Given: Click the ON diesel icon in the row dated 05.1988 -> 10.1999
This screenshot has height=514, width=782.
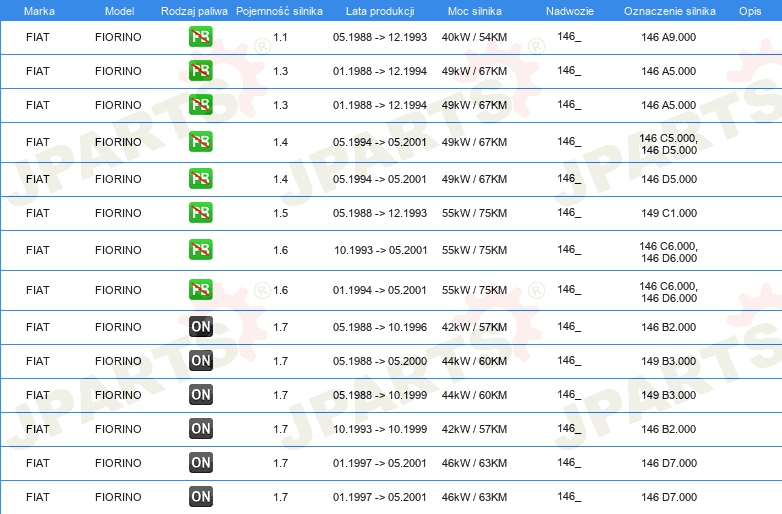Looking at the screenshot, I should point(200,394).
